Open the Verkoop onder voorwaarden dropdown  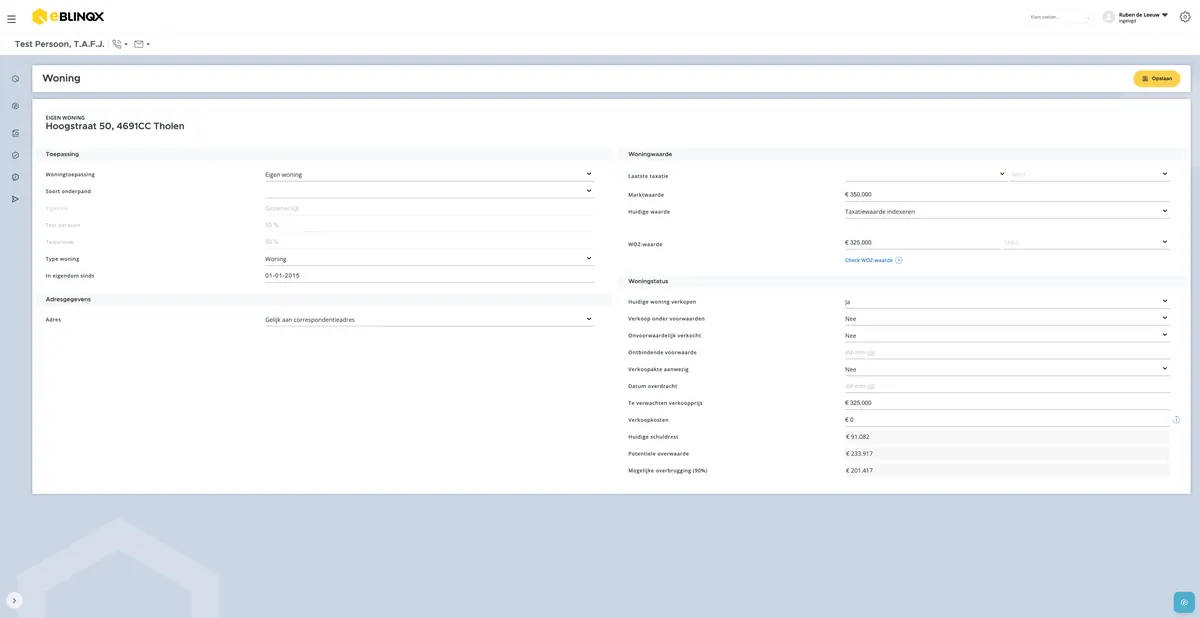1007,318
